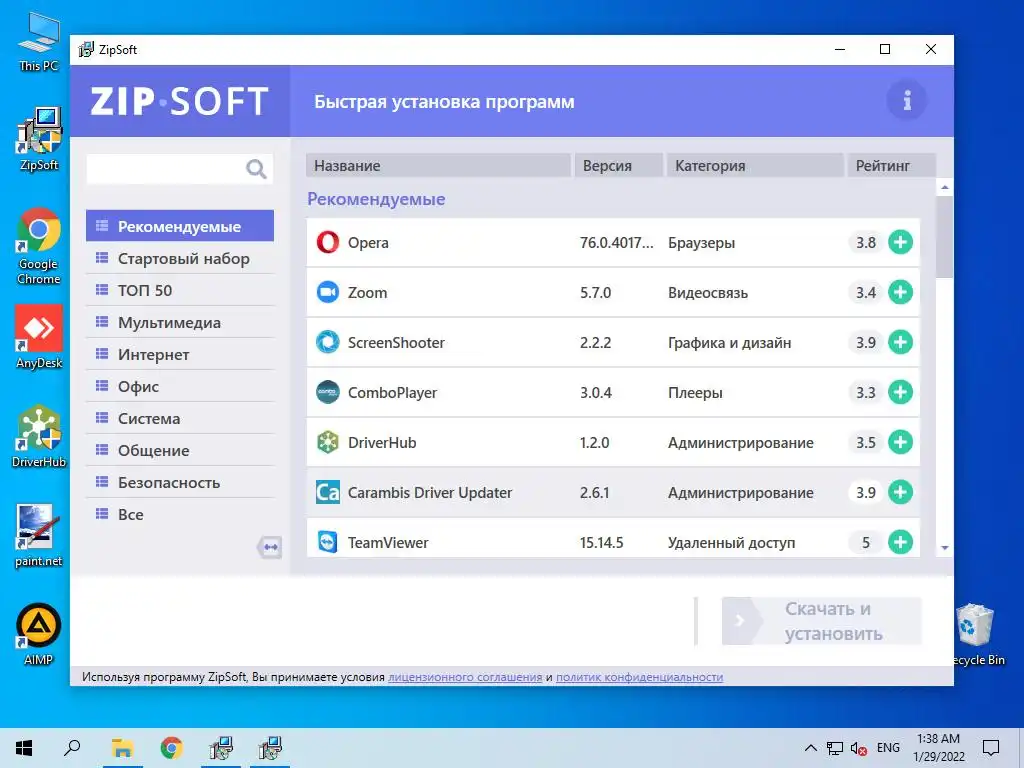The image size is (1024, 768).
Task: Open the Общение category
Action: click(x=180, y=450)
